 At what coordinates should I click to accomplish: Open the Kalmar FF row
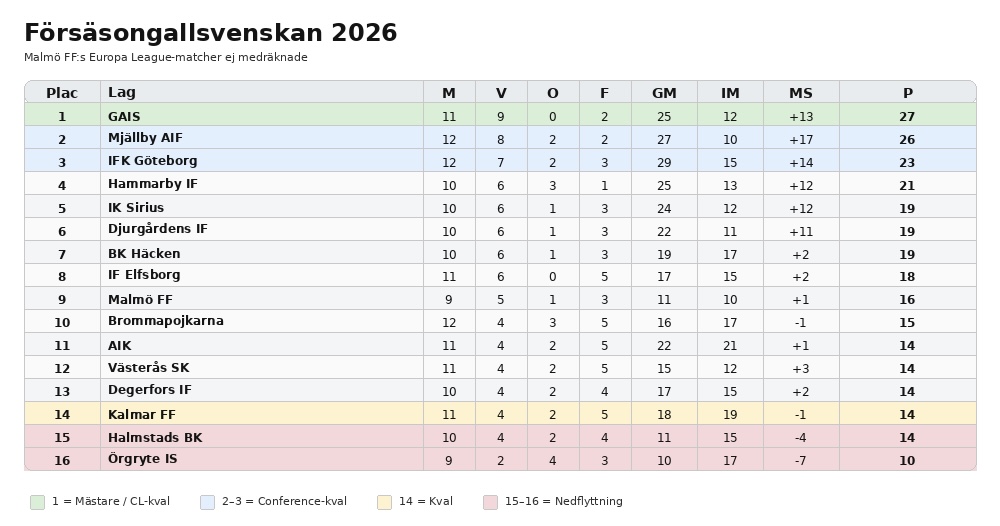141,414
